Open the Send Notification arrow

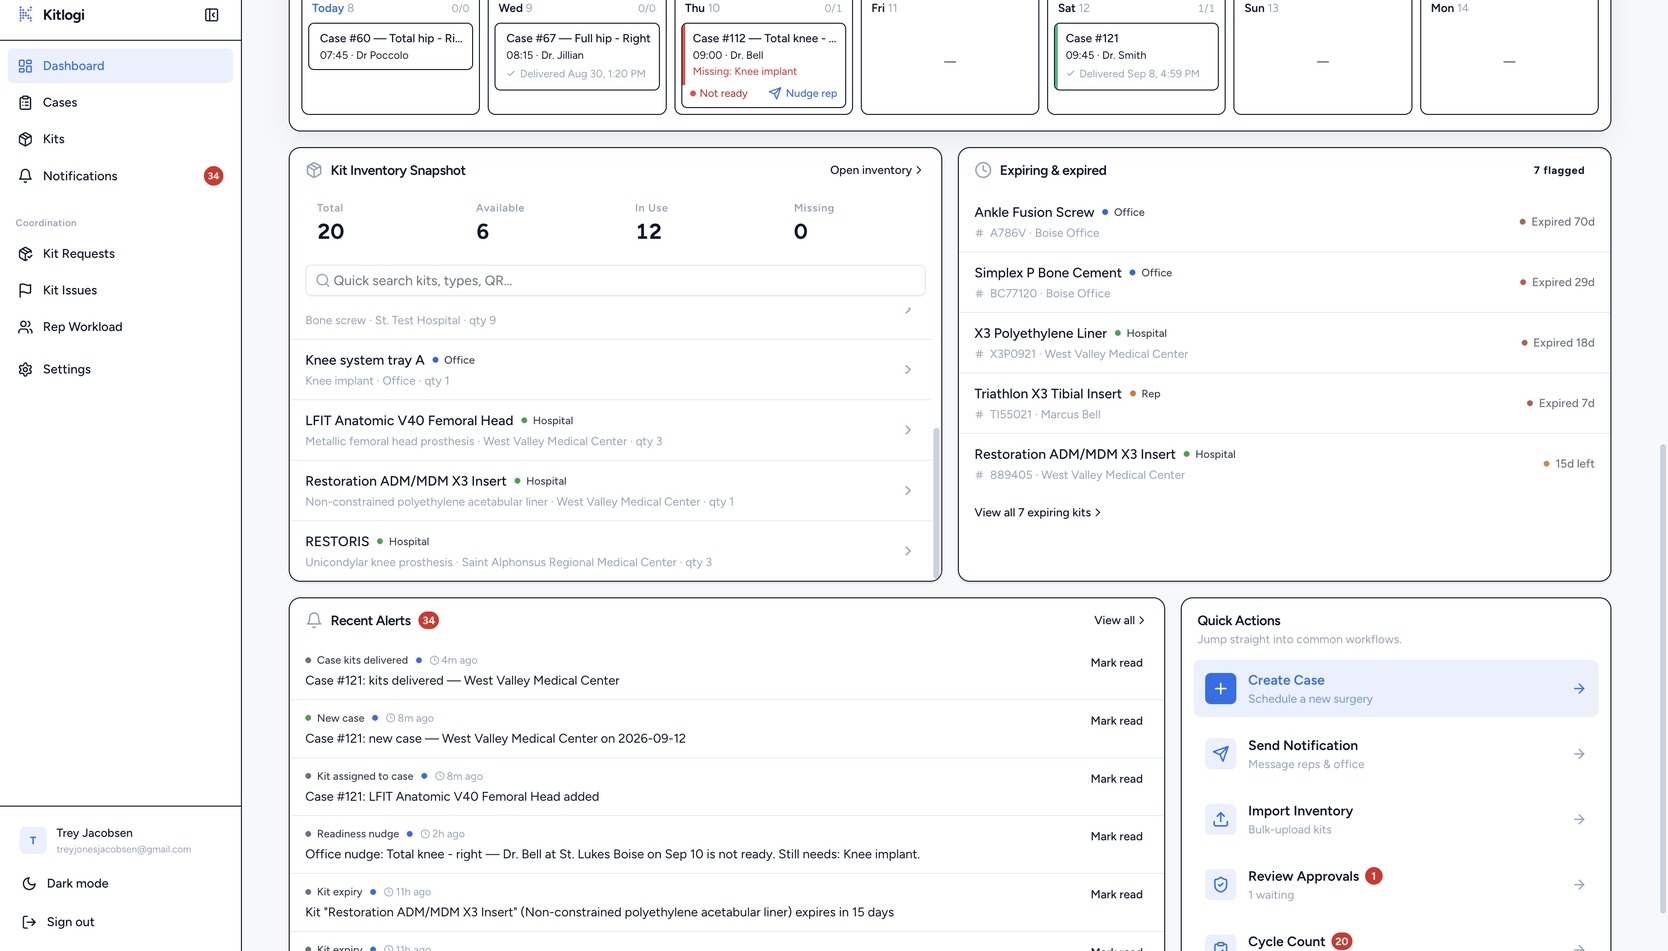(x=1579, y=754)
